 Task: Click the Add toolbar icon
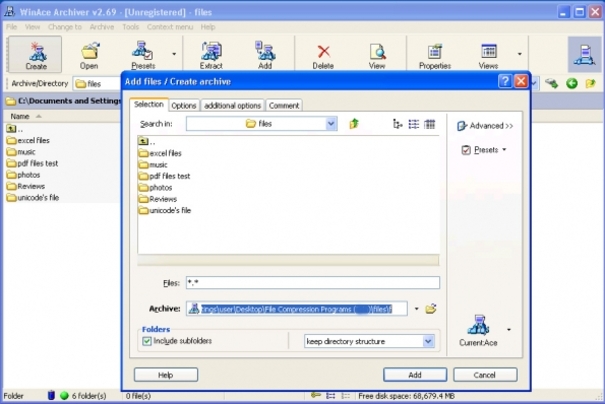point(265,54)
